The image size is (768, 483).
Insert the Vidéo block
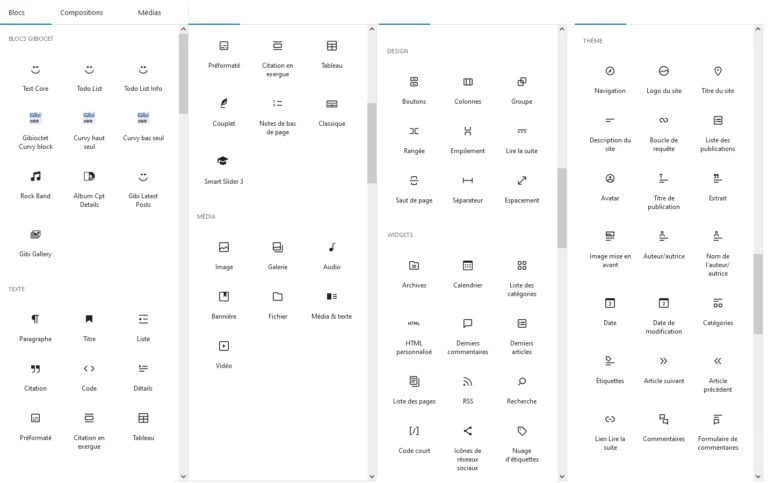click(224, 355)
